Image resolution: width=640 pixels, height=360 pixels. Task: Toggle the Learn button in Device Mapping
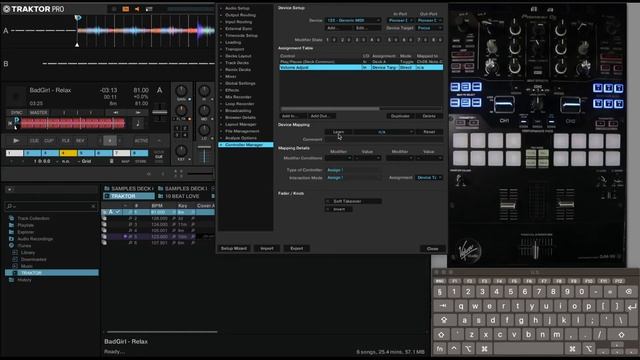coord(338,132)
